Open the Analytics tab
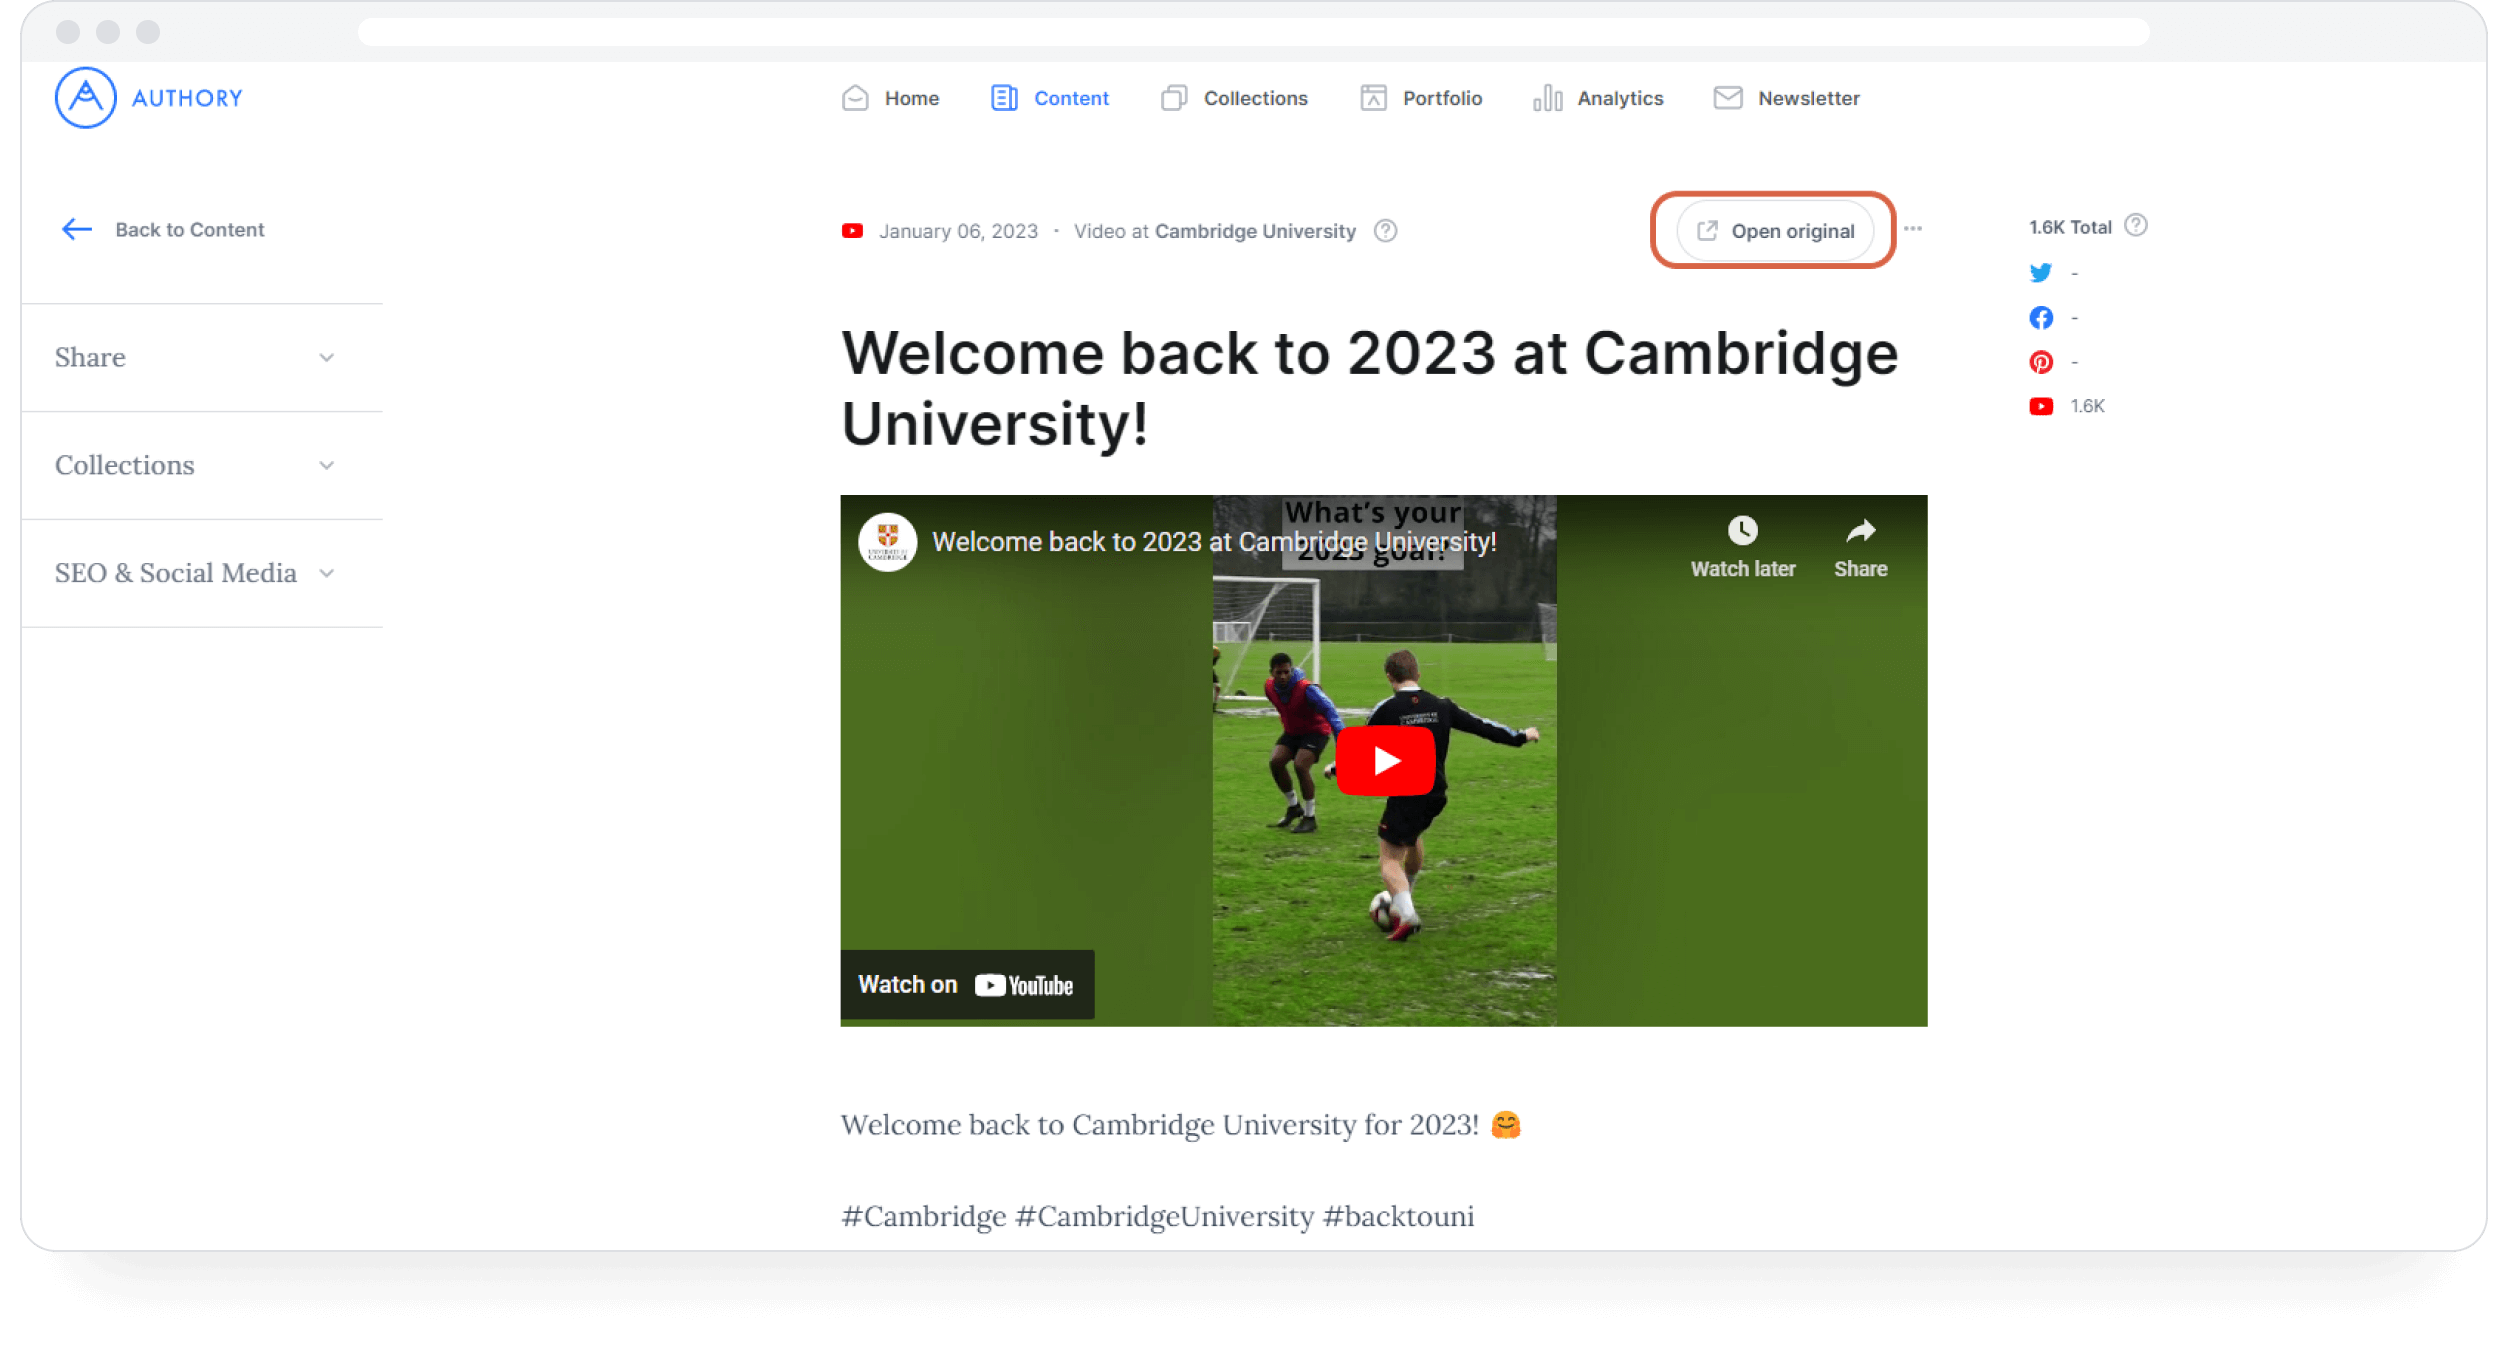This screenshot has width=2508, height=1352. (1598, 98)
